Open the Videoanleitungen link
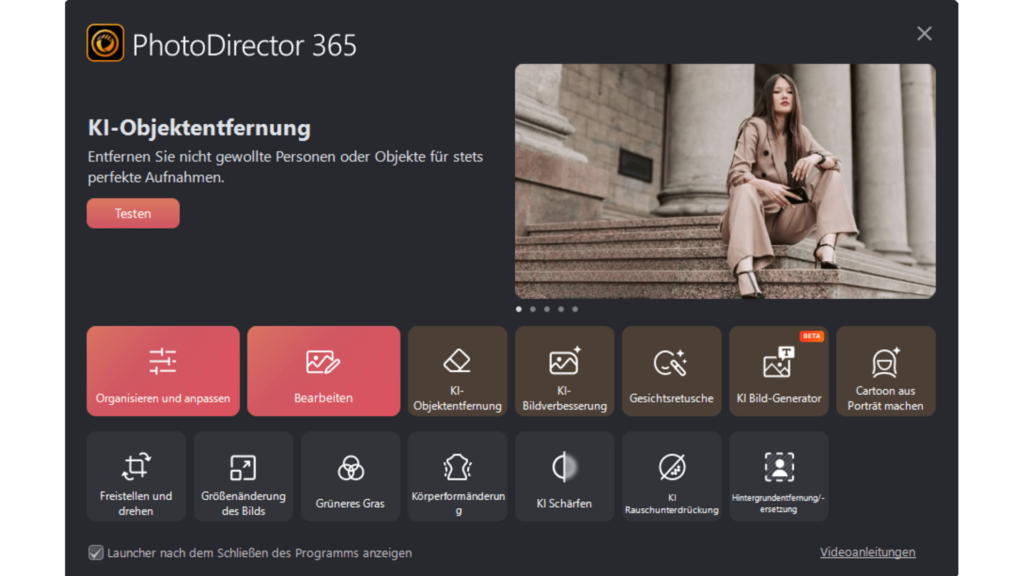The image size is (1024, 576). pos(867,552)
